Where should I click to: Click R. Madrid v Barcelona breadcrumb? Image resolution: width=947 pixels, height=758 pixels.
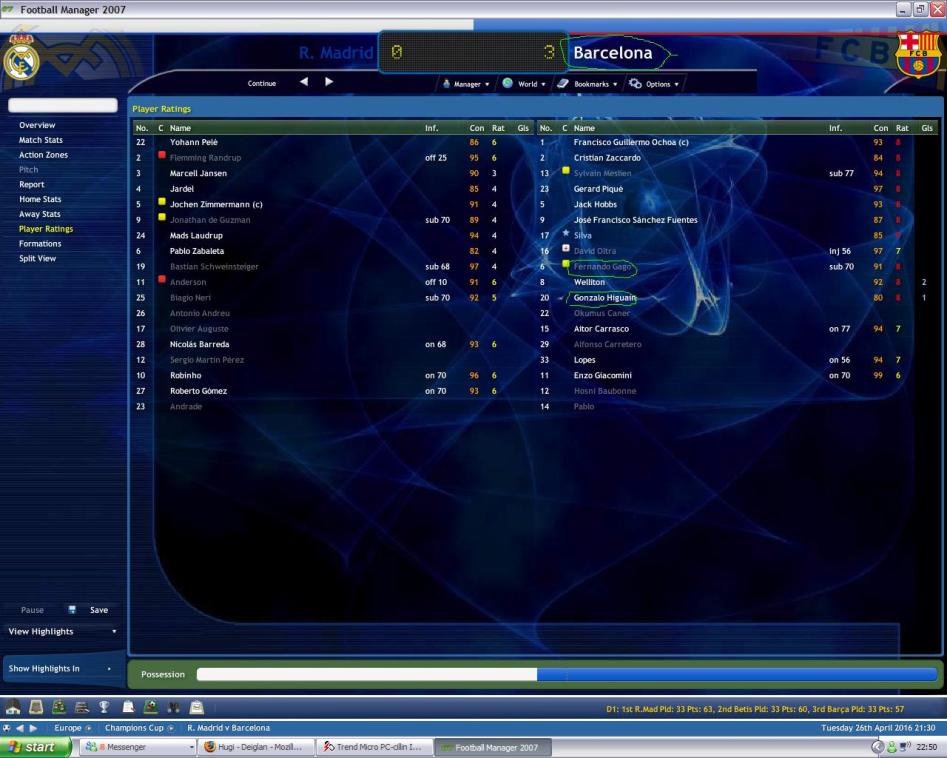coord(228,728)
